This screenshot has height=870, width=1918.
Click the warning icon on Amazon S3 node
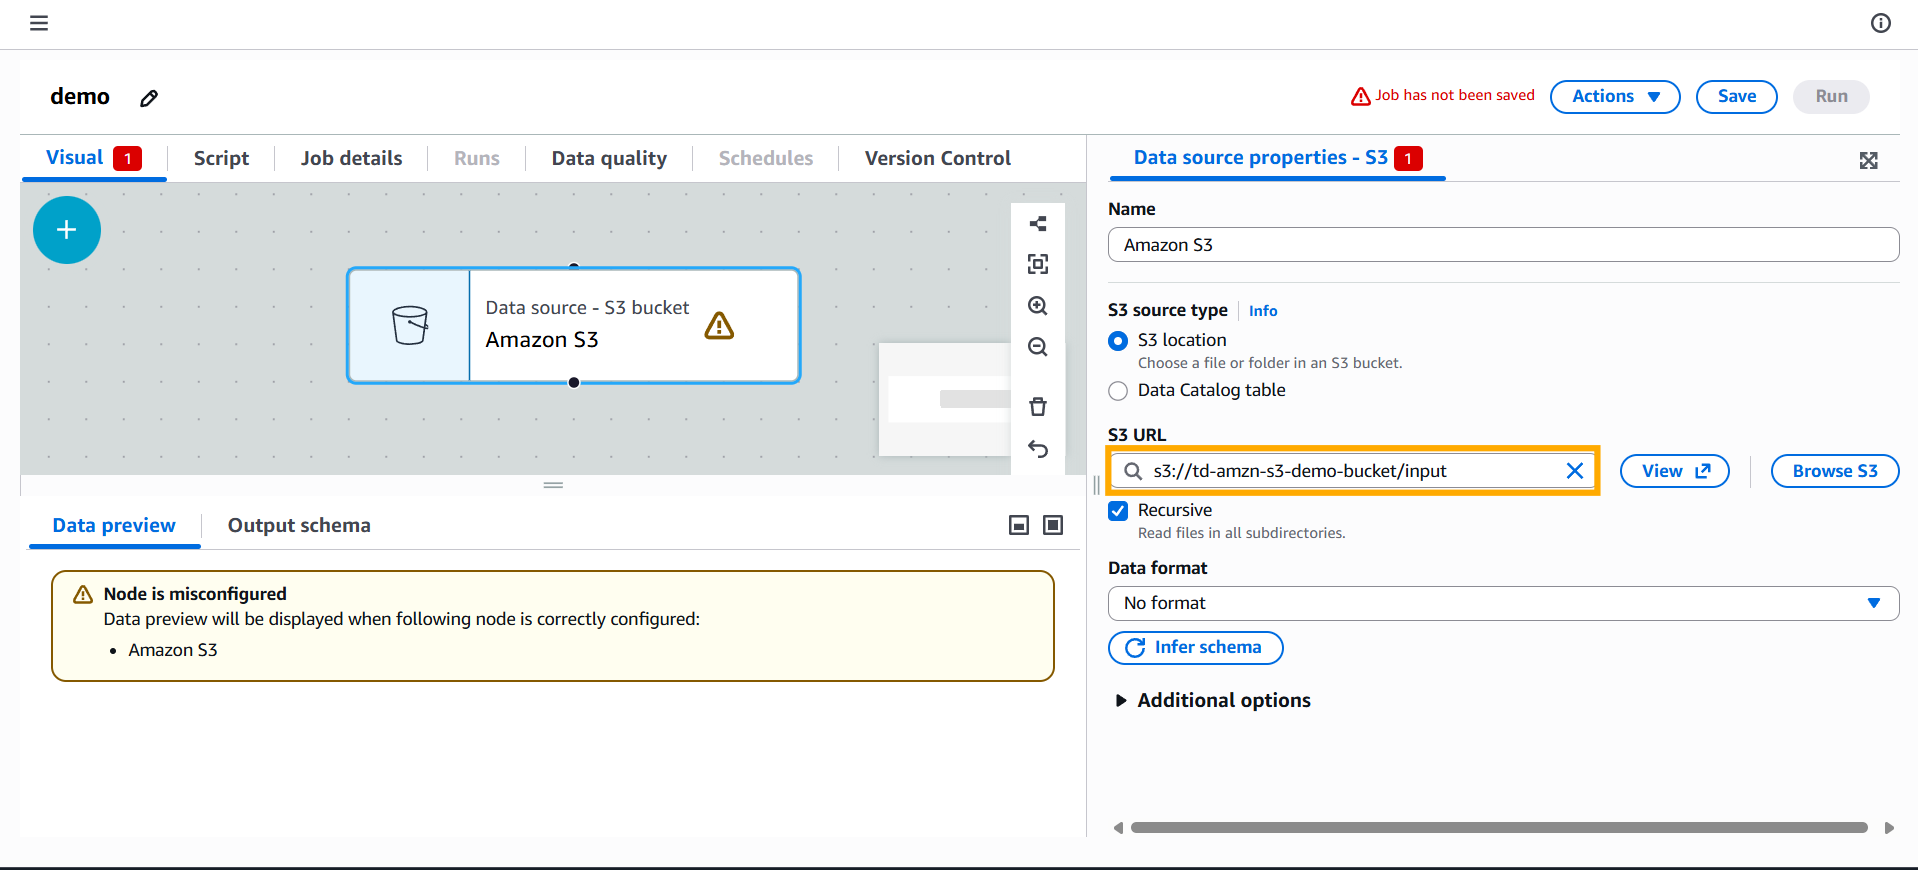click(719, 326)
